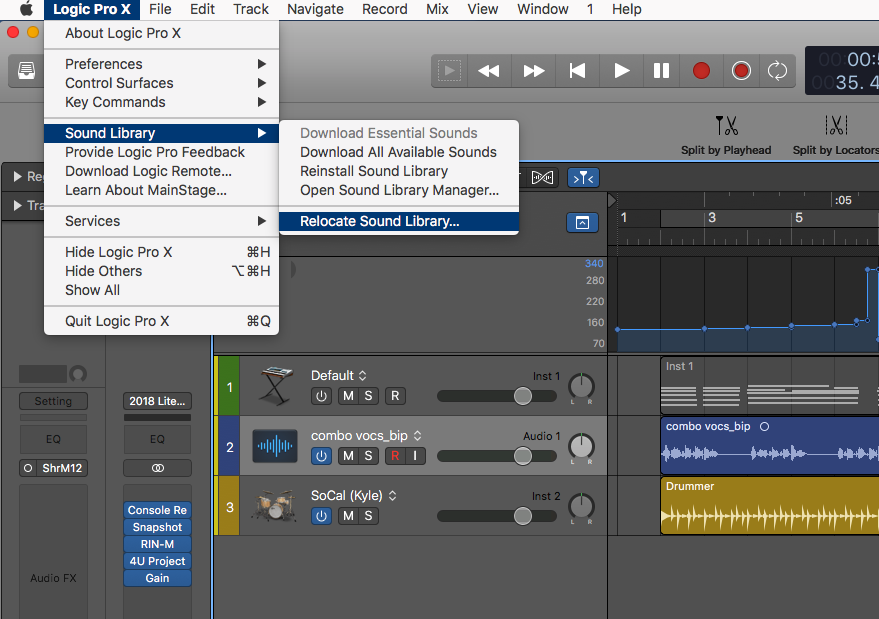Choose Reinstall Sound Library
The image size is (879, 619).
399,171
